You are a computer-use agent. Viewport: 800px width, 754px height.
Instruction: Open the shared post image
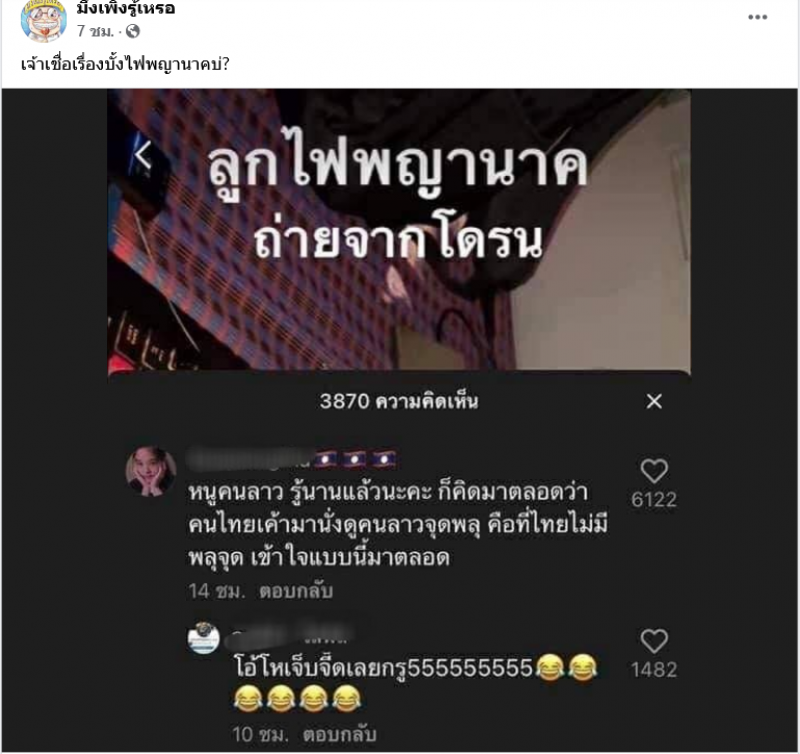pyautogui.click(x=399, y=420)
